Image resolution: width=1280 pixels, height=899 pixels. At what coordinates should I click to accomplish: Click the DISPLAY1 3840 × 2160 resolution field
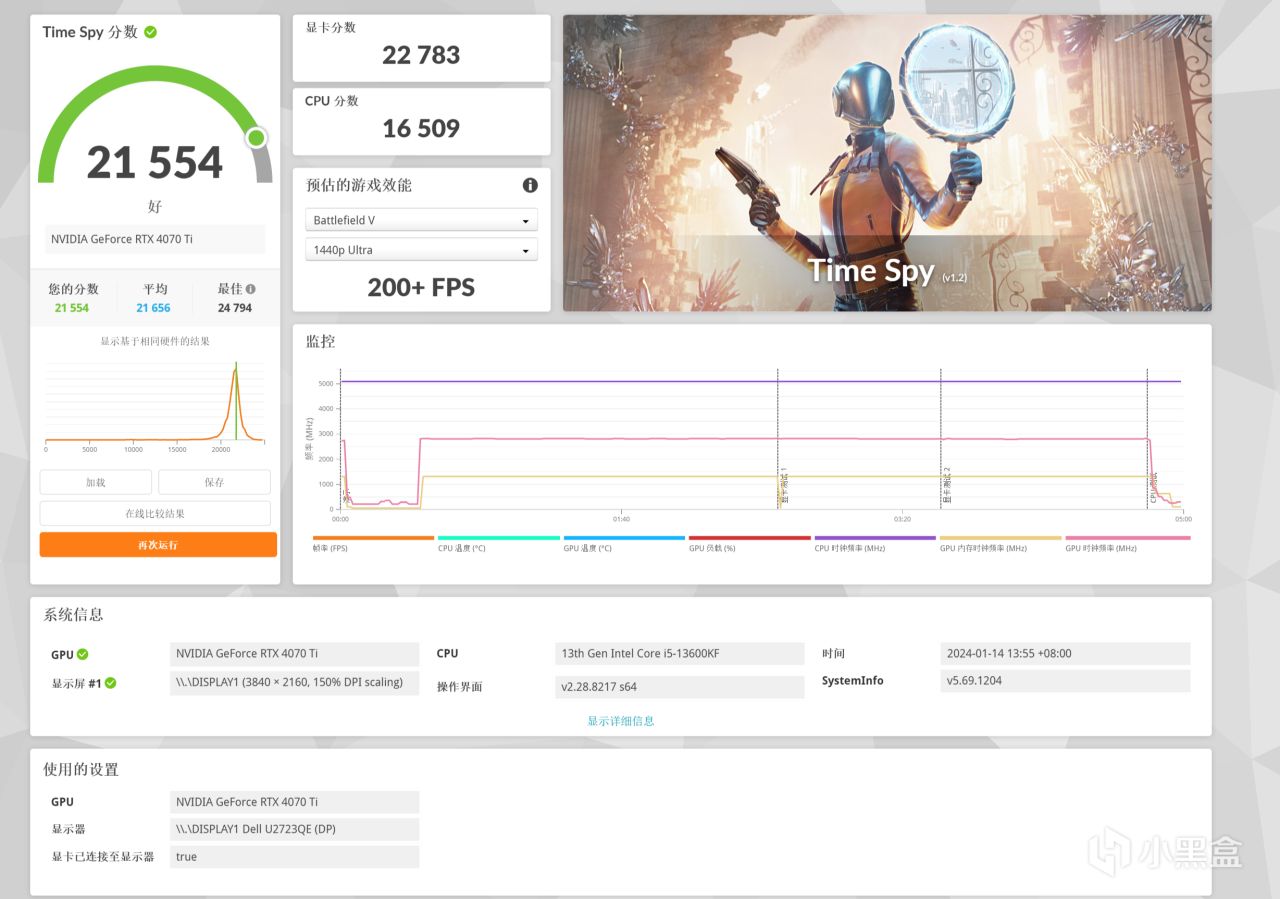tap(295, 683)
